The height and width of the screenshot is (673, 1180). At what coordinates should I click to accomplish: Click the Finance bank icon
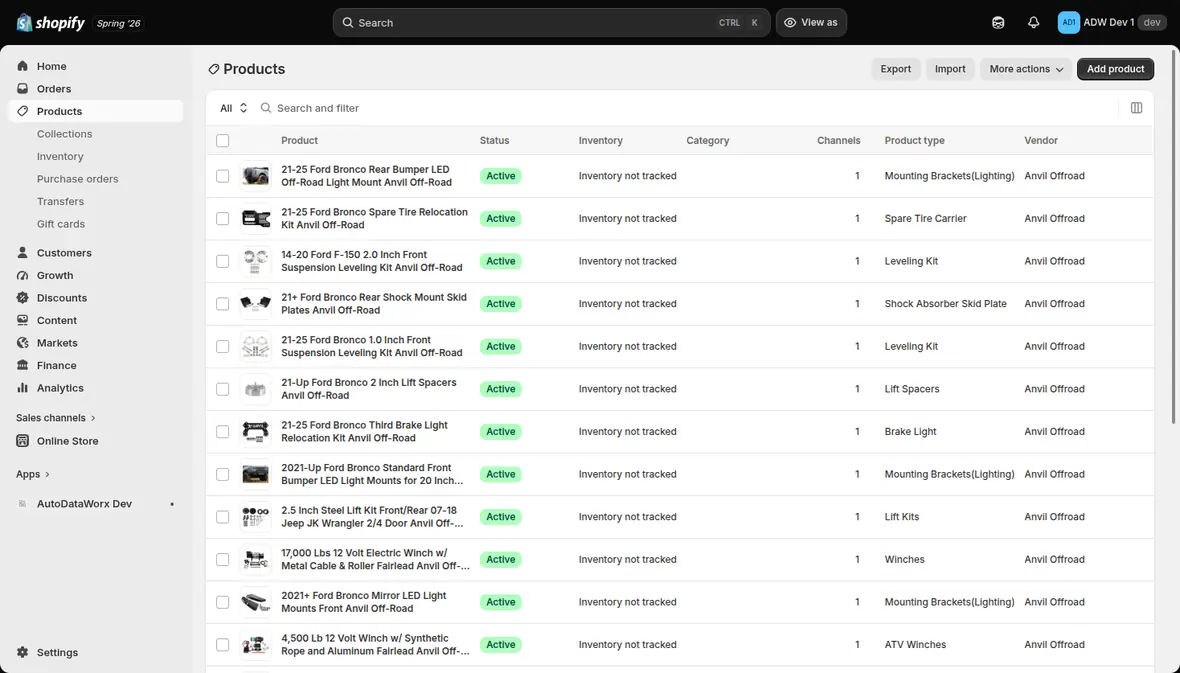pos(23,366)
